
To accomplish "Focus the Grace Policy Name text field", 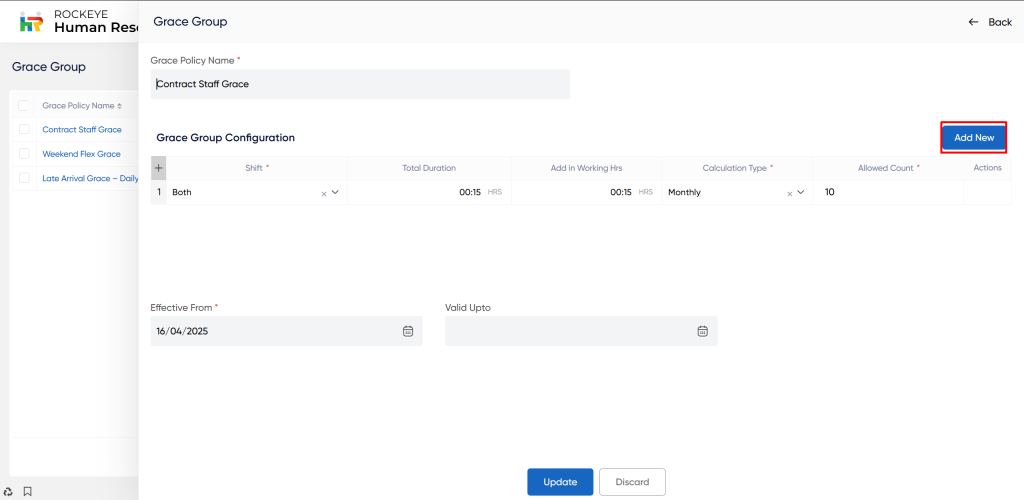I will pos(360,84).
